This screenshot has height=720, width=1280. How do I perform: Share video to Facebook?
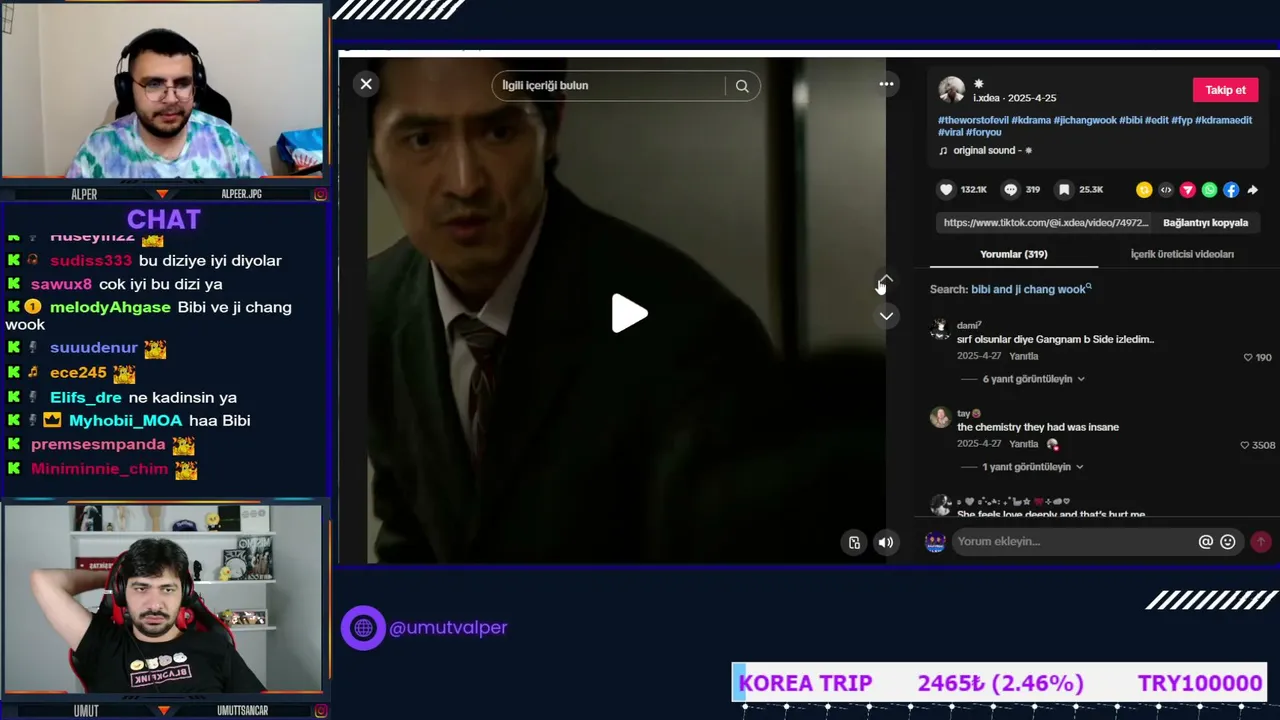pyautogui.click(x=1231, y=190)
